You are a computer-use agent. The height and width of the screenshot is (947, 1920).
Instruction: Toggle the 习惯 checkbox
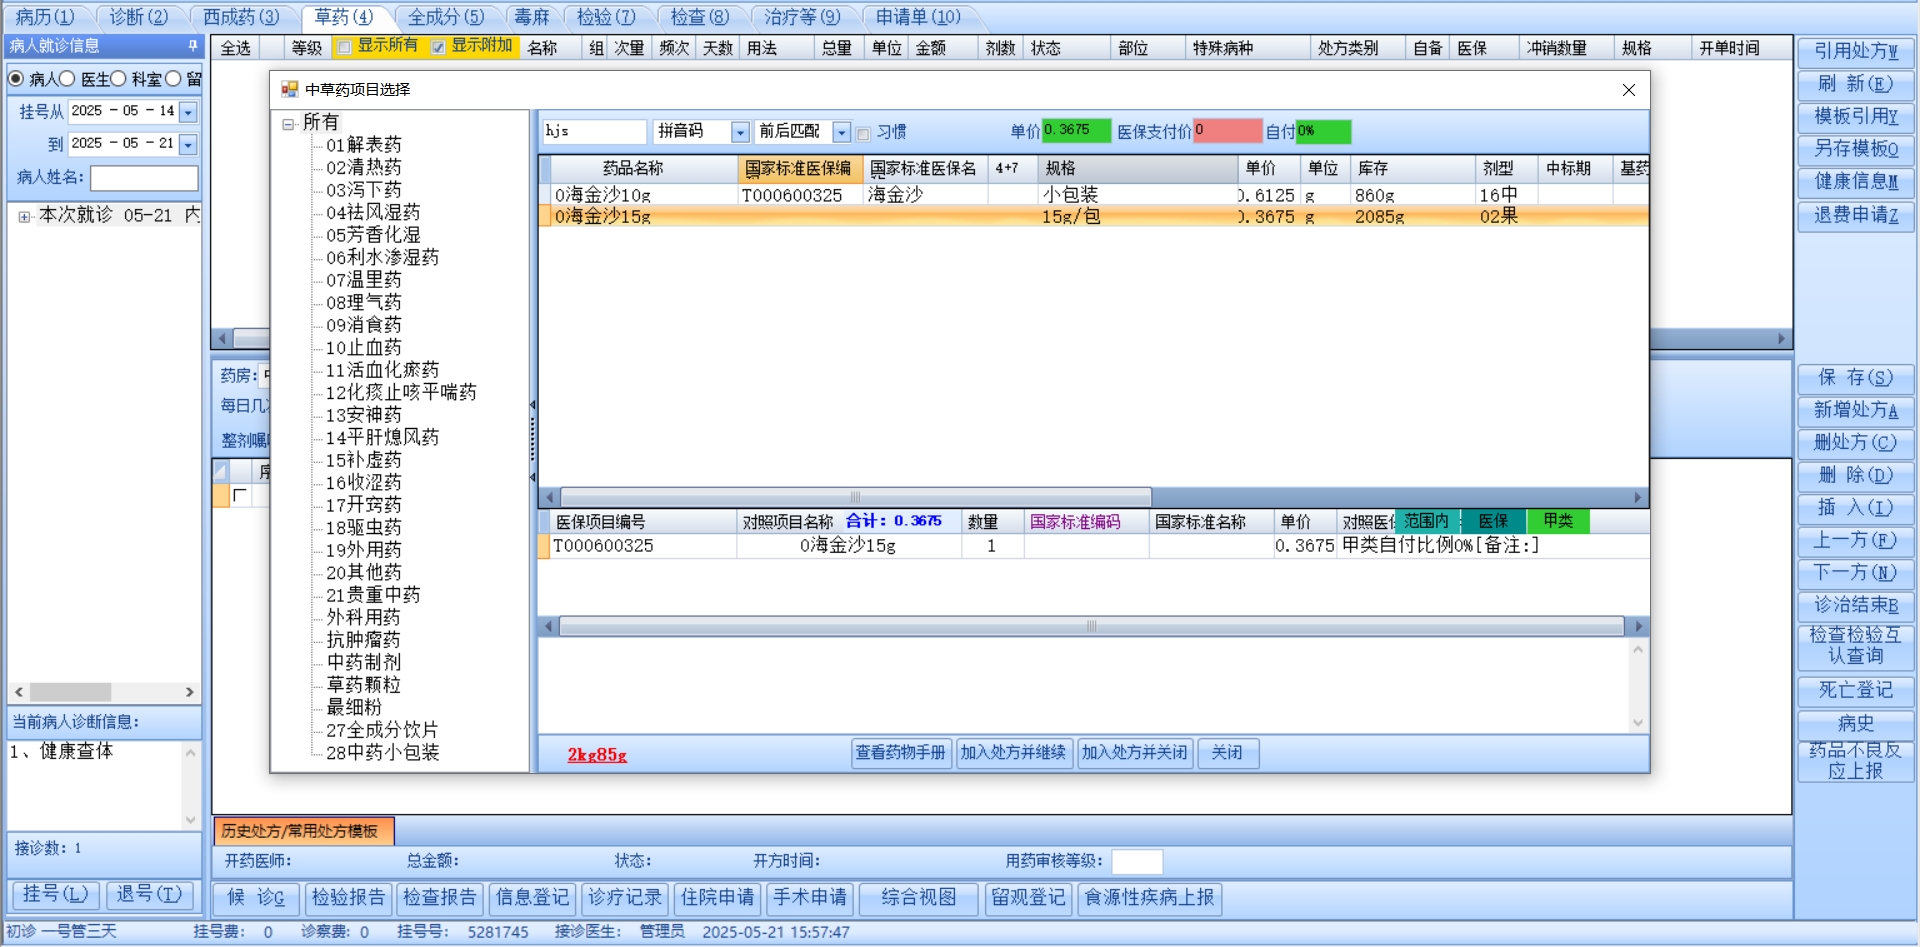[863, 133]
